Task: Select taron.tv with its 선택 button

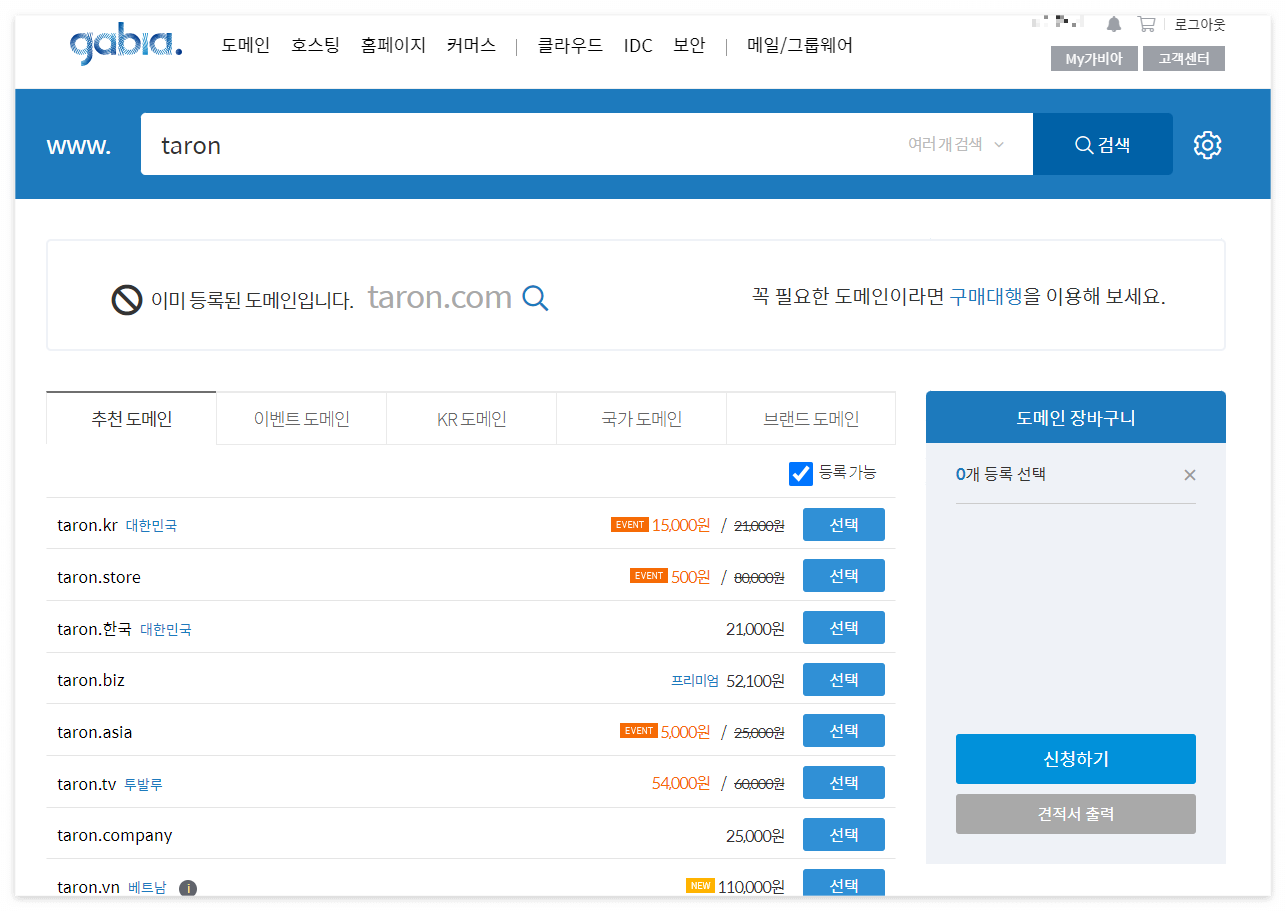Action: (844, 783)
